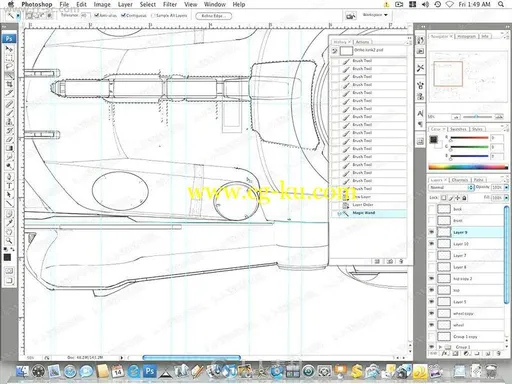This screenshot has width=512, height=384.
Task: Open the Normal blend mode dropdown
Action: pyautogui.click(x=451, y=187)
